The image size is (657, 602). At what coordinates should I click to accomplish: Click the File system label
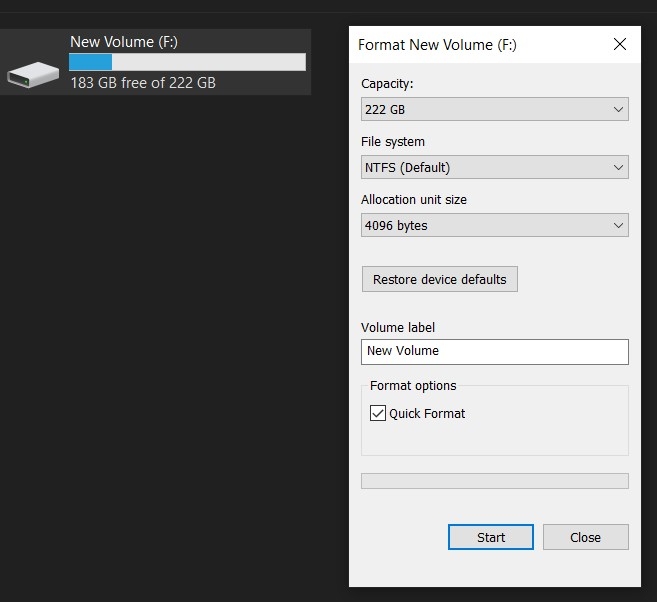pos(393,142)
